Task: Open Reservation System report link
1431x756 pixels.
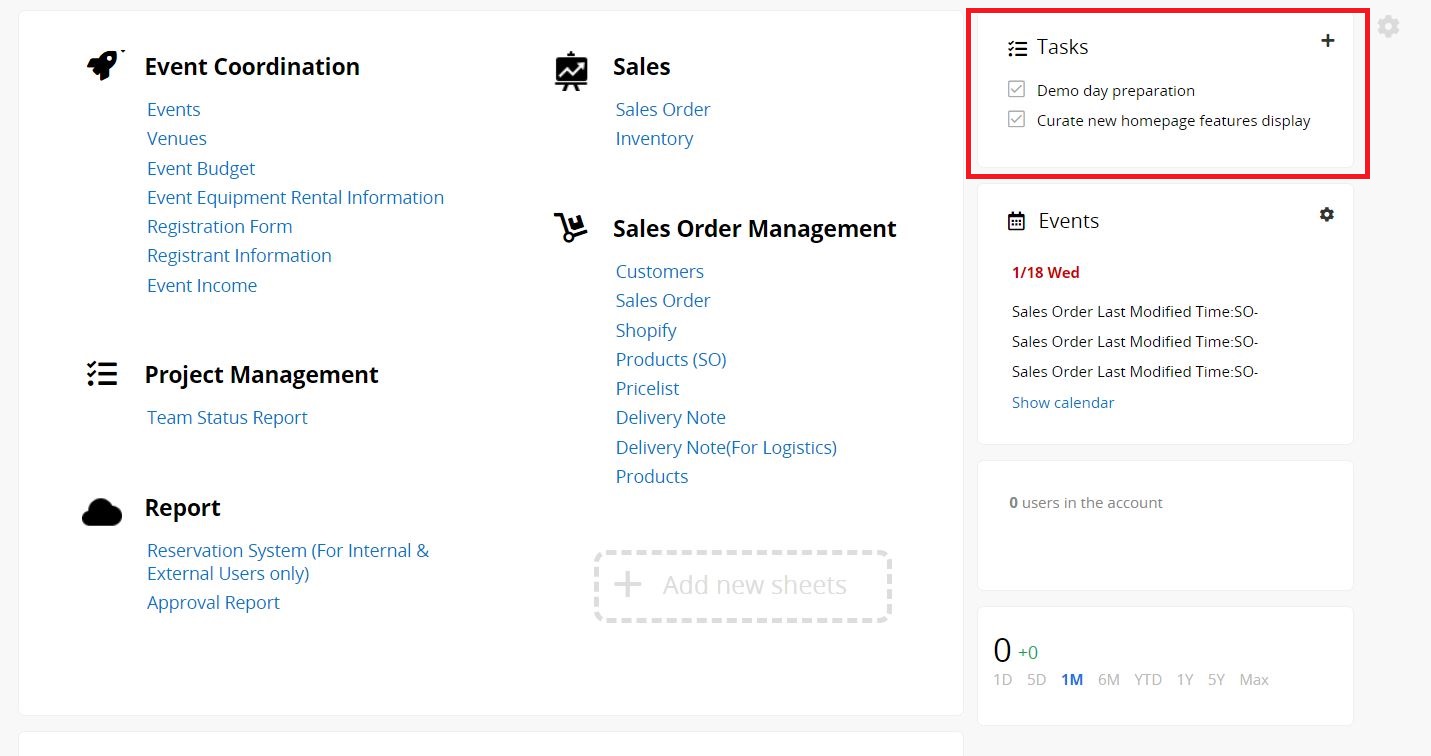Action: [288, 562]
